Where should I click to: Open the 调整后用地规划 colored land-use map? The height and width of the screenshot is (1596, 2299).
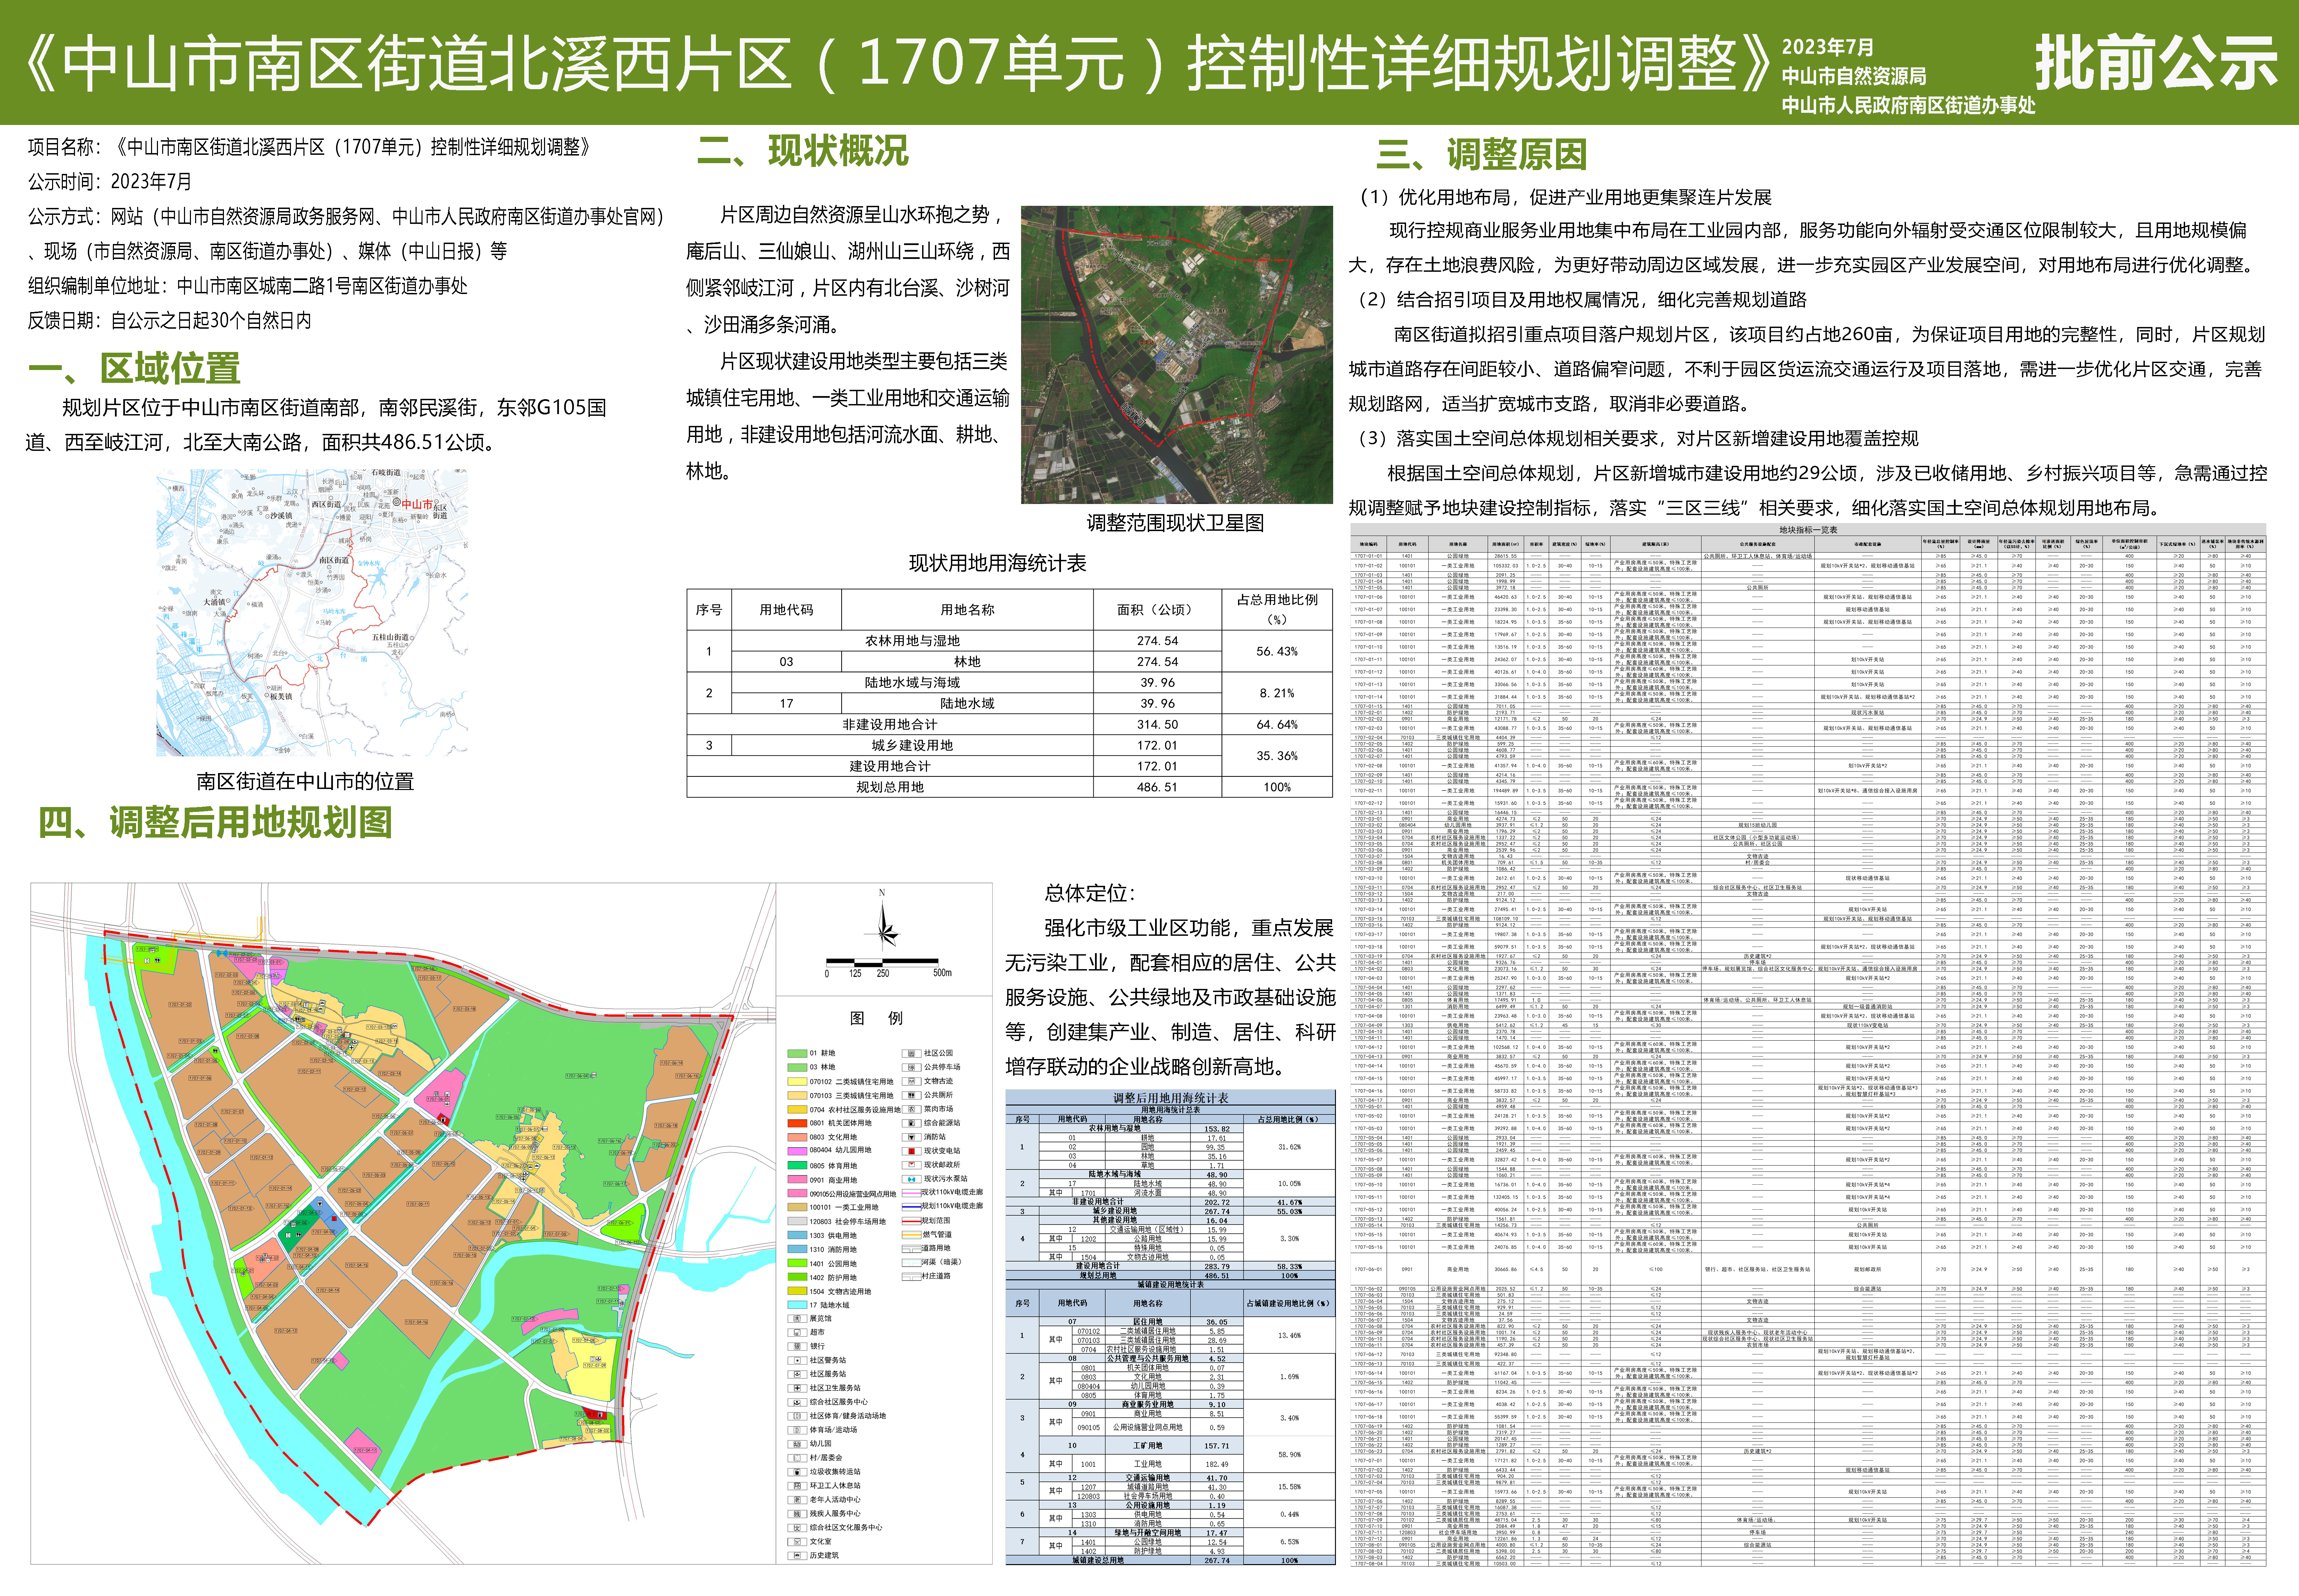pyautogui.click(x=403, y=1223)
